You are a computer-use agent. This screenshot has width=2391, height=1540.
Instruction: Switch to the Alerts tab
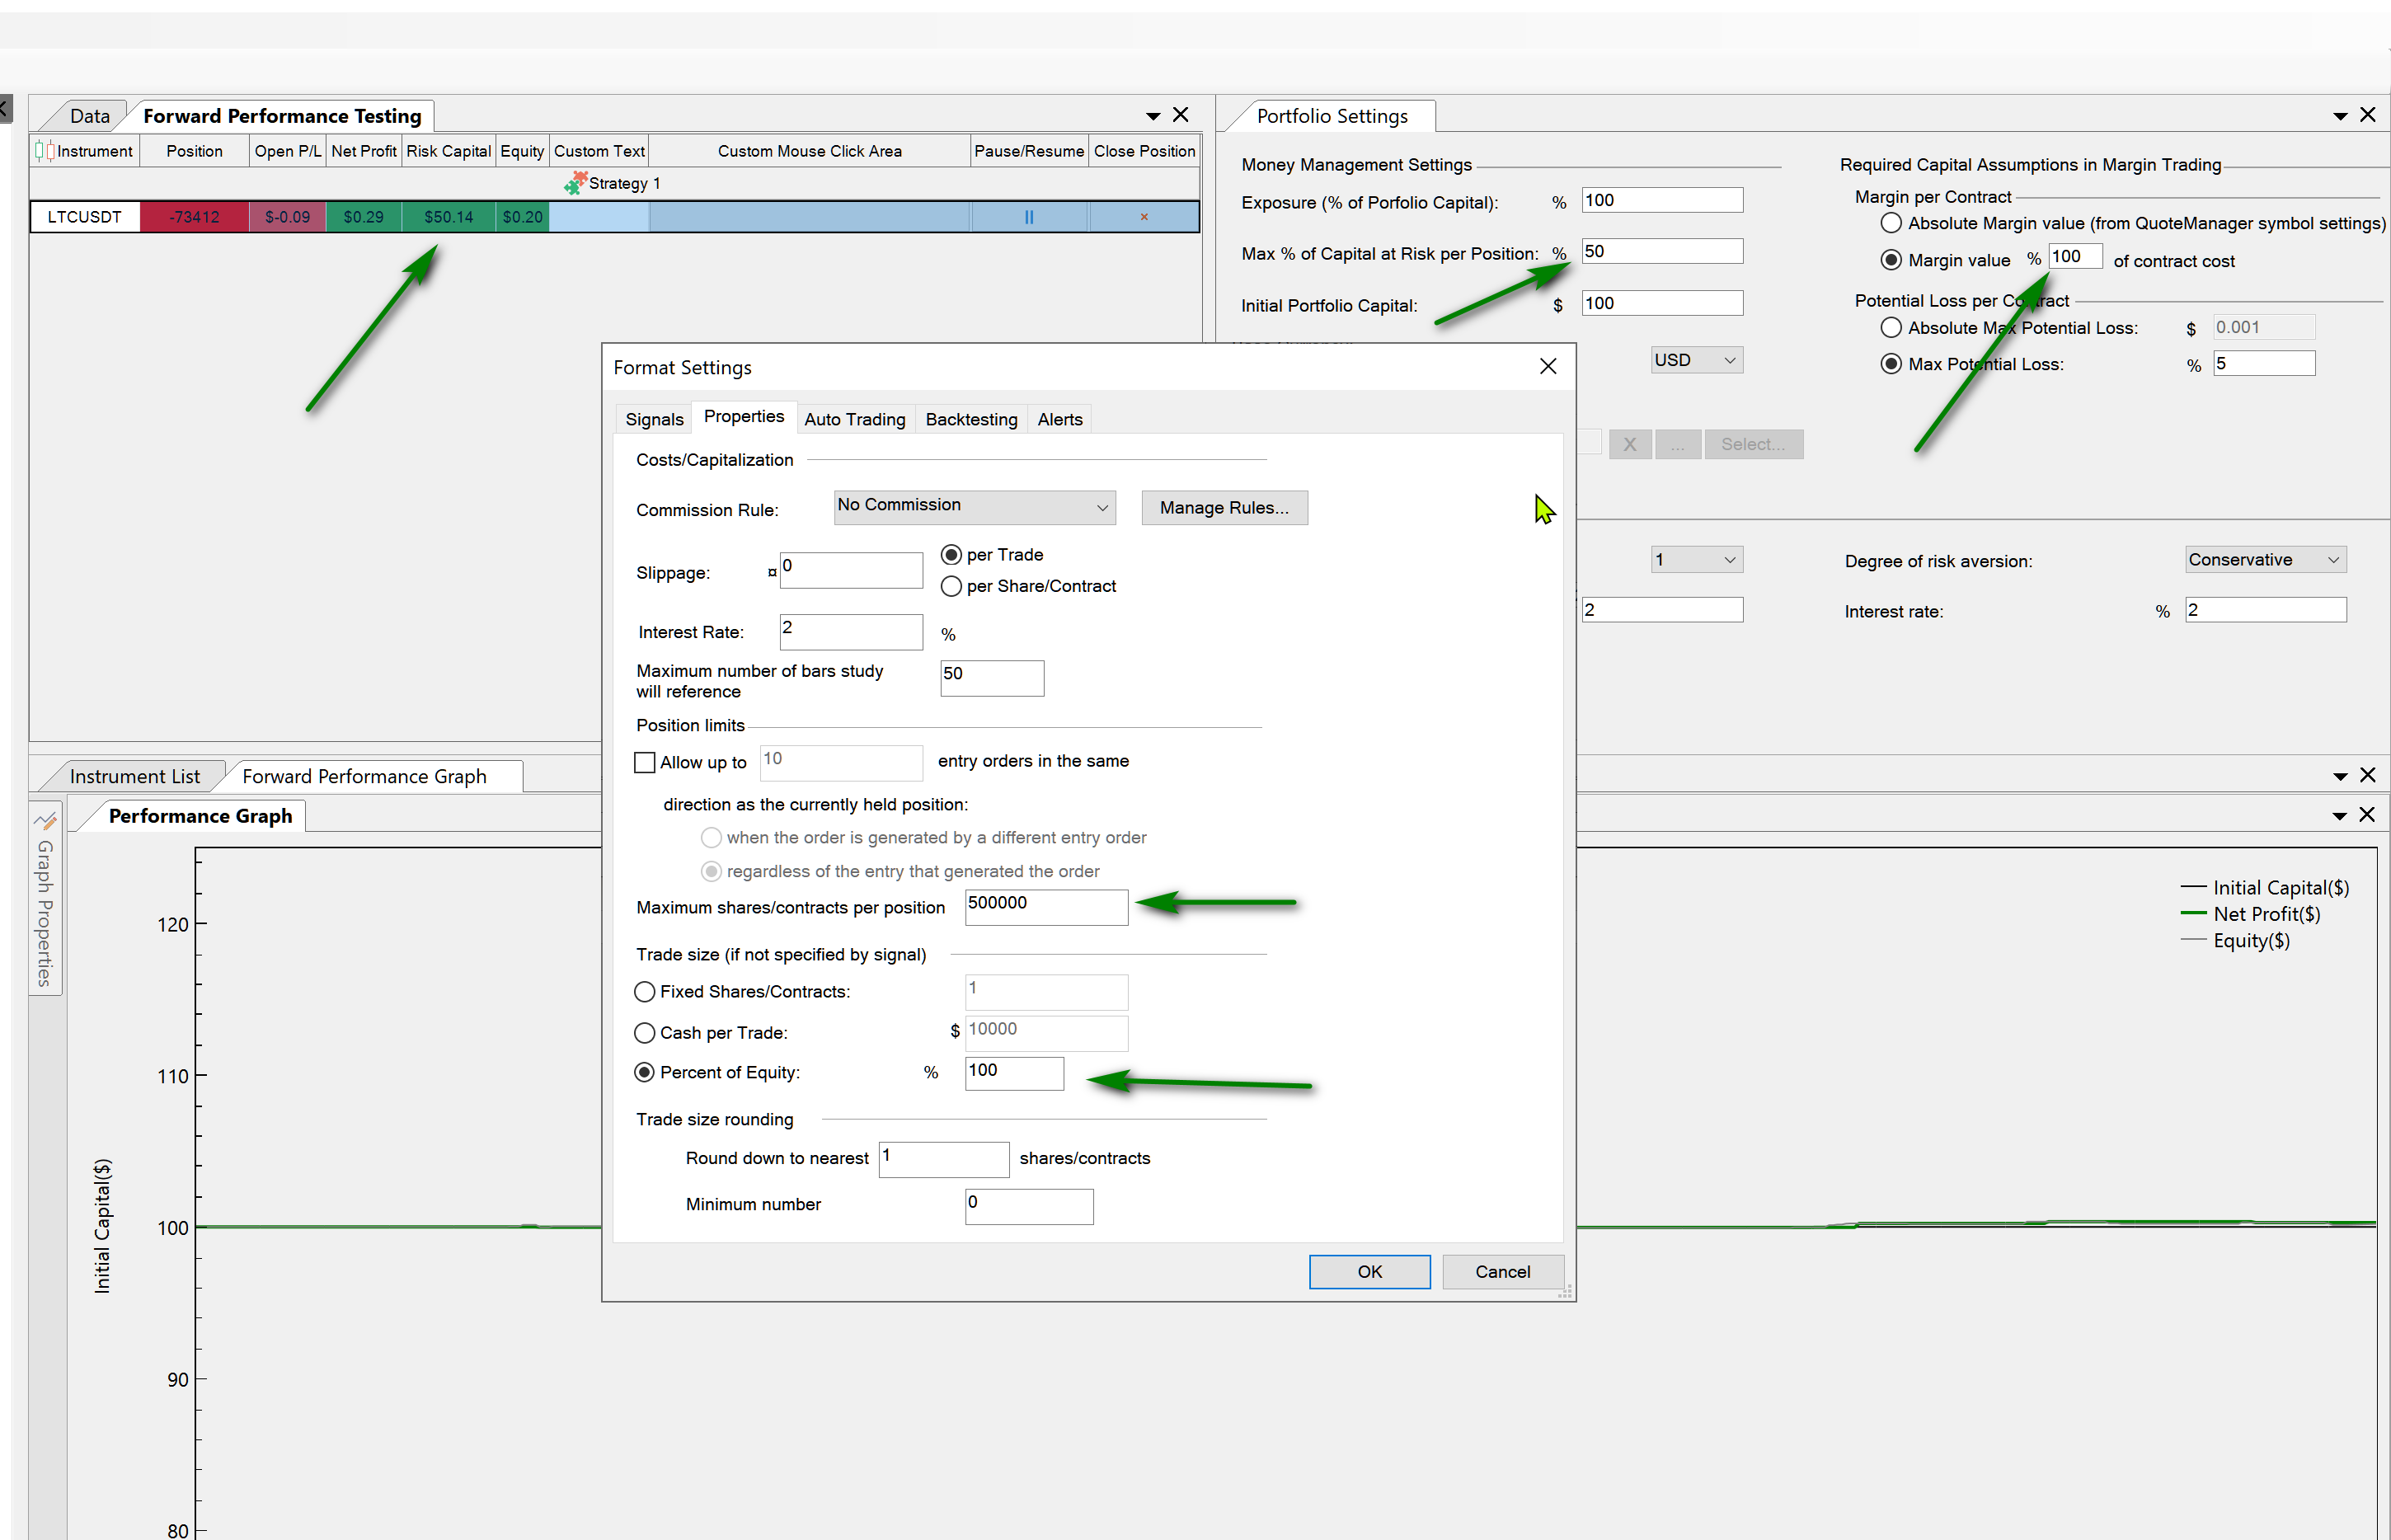pos(1059,420)
